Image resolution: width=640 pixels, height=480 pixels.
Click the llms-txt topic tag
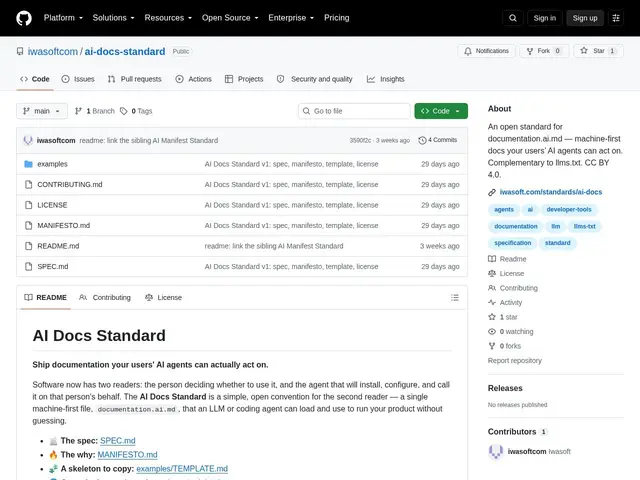584,226
